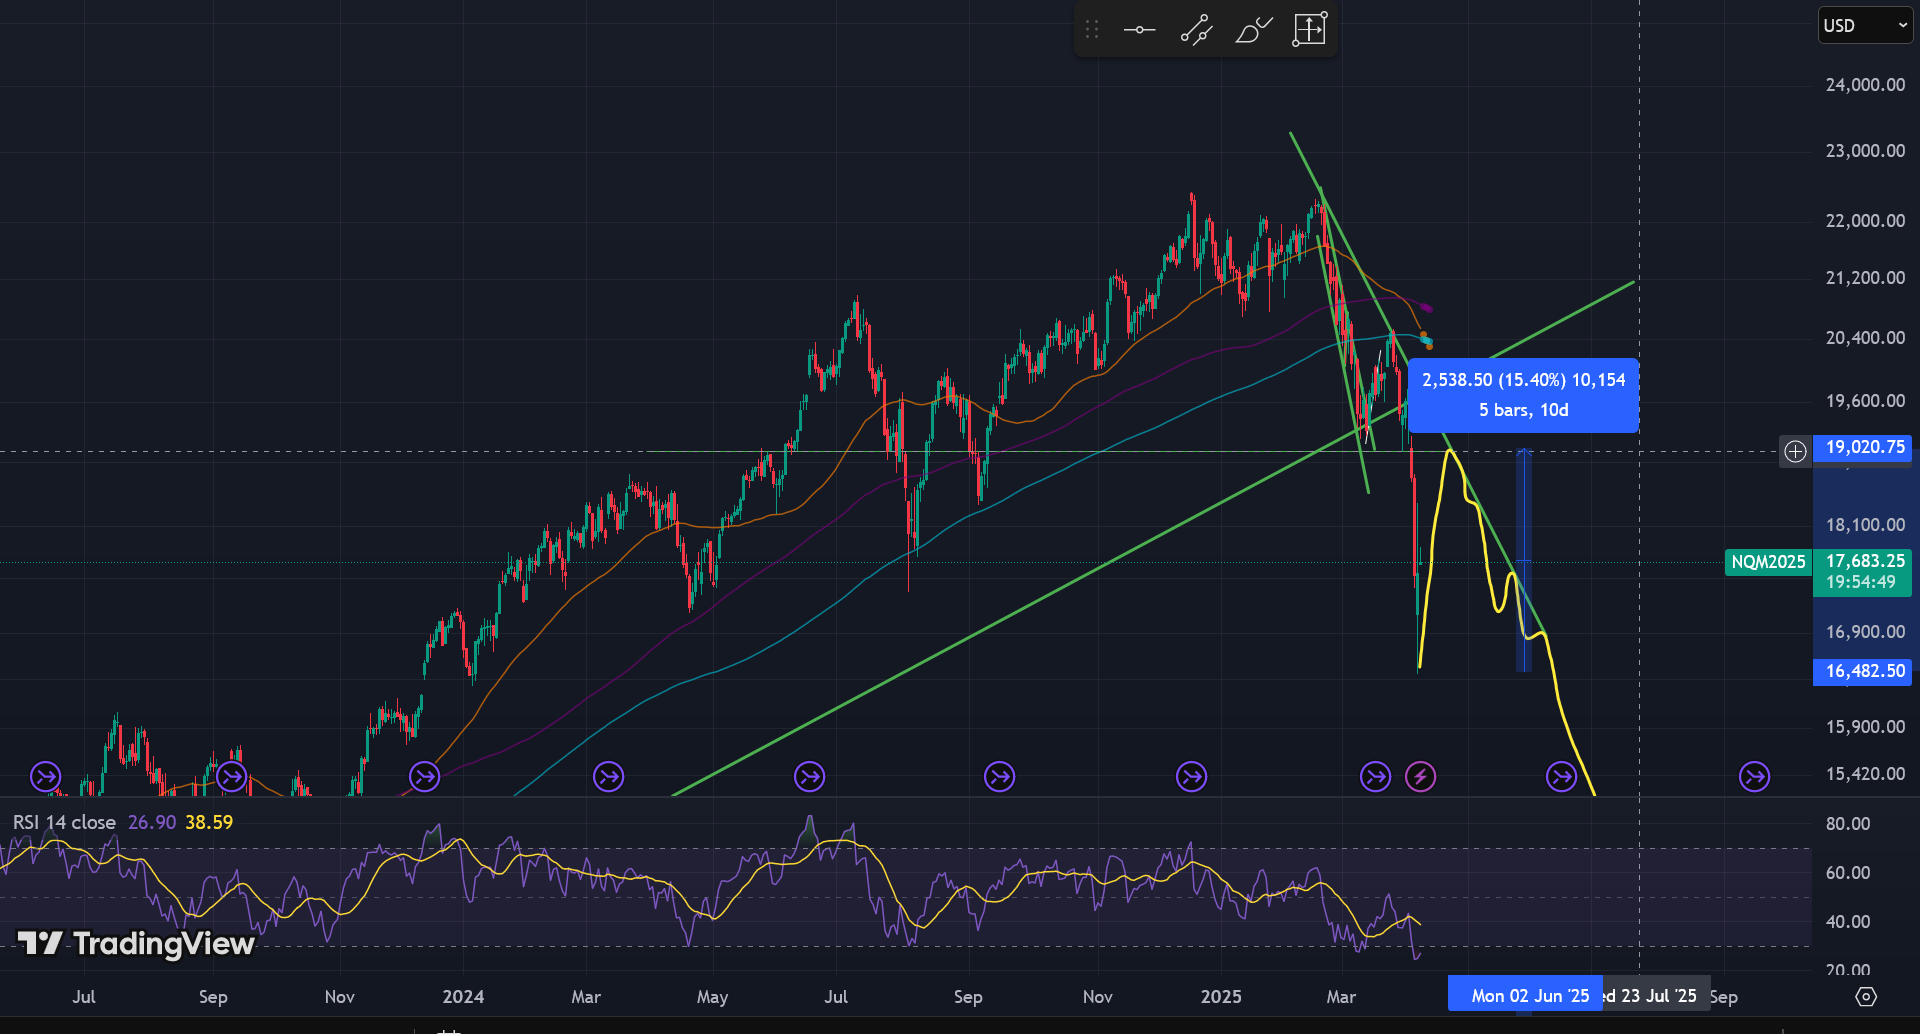This screenshot has height=1034, width=1920.
Task: Open chart settings hexagon icon
Action: (x=1866, y=996)
